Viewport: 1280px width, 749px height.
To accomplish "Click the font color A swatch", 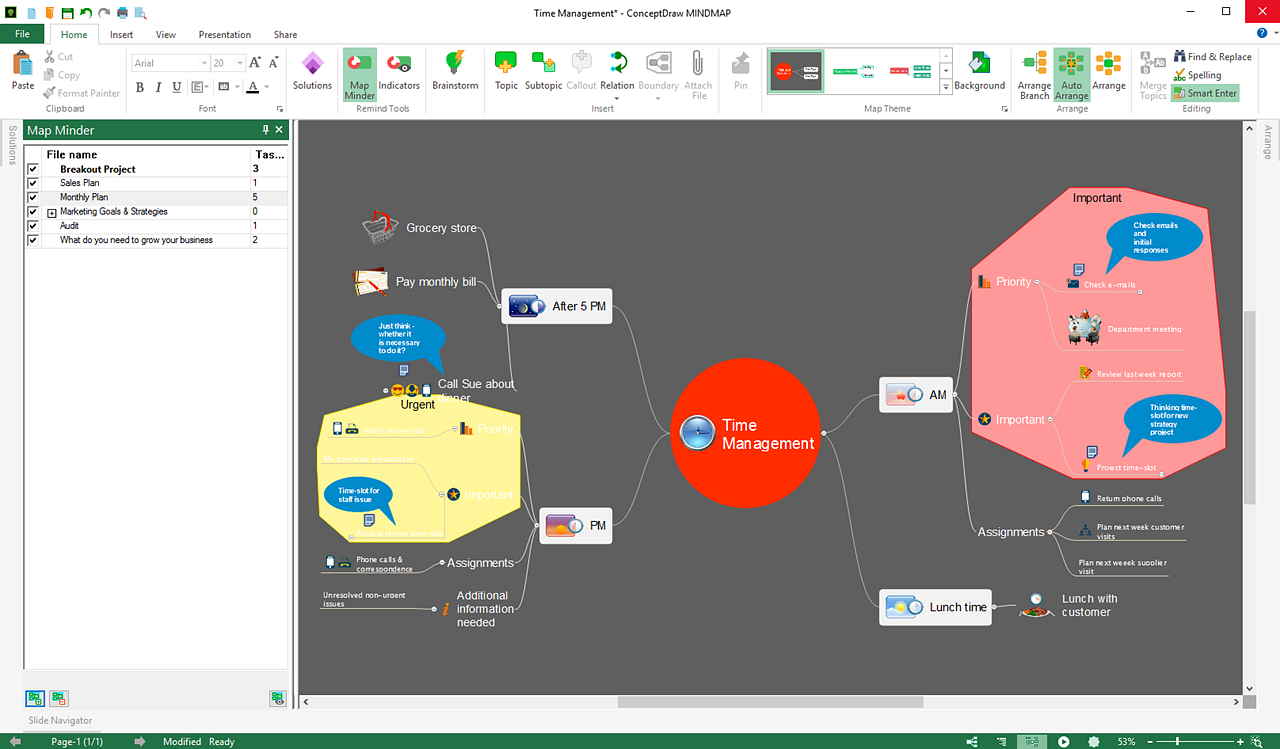I will (x=253, y=87).
